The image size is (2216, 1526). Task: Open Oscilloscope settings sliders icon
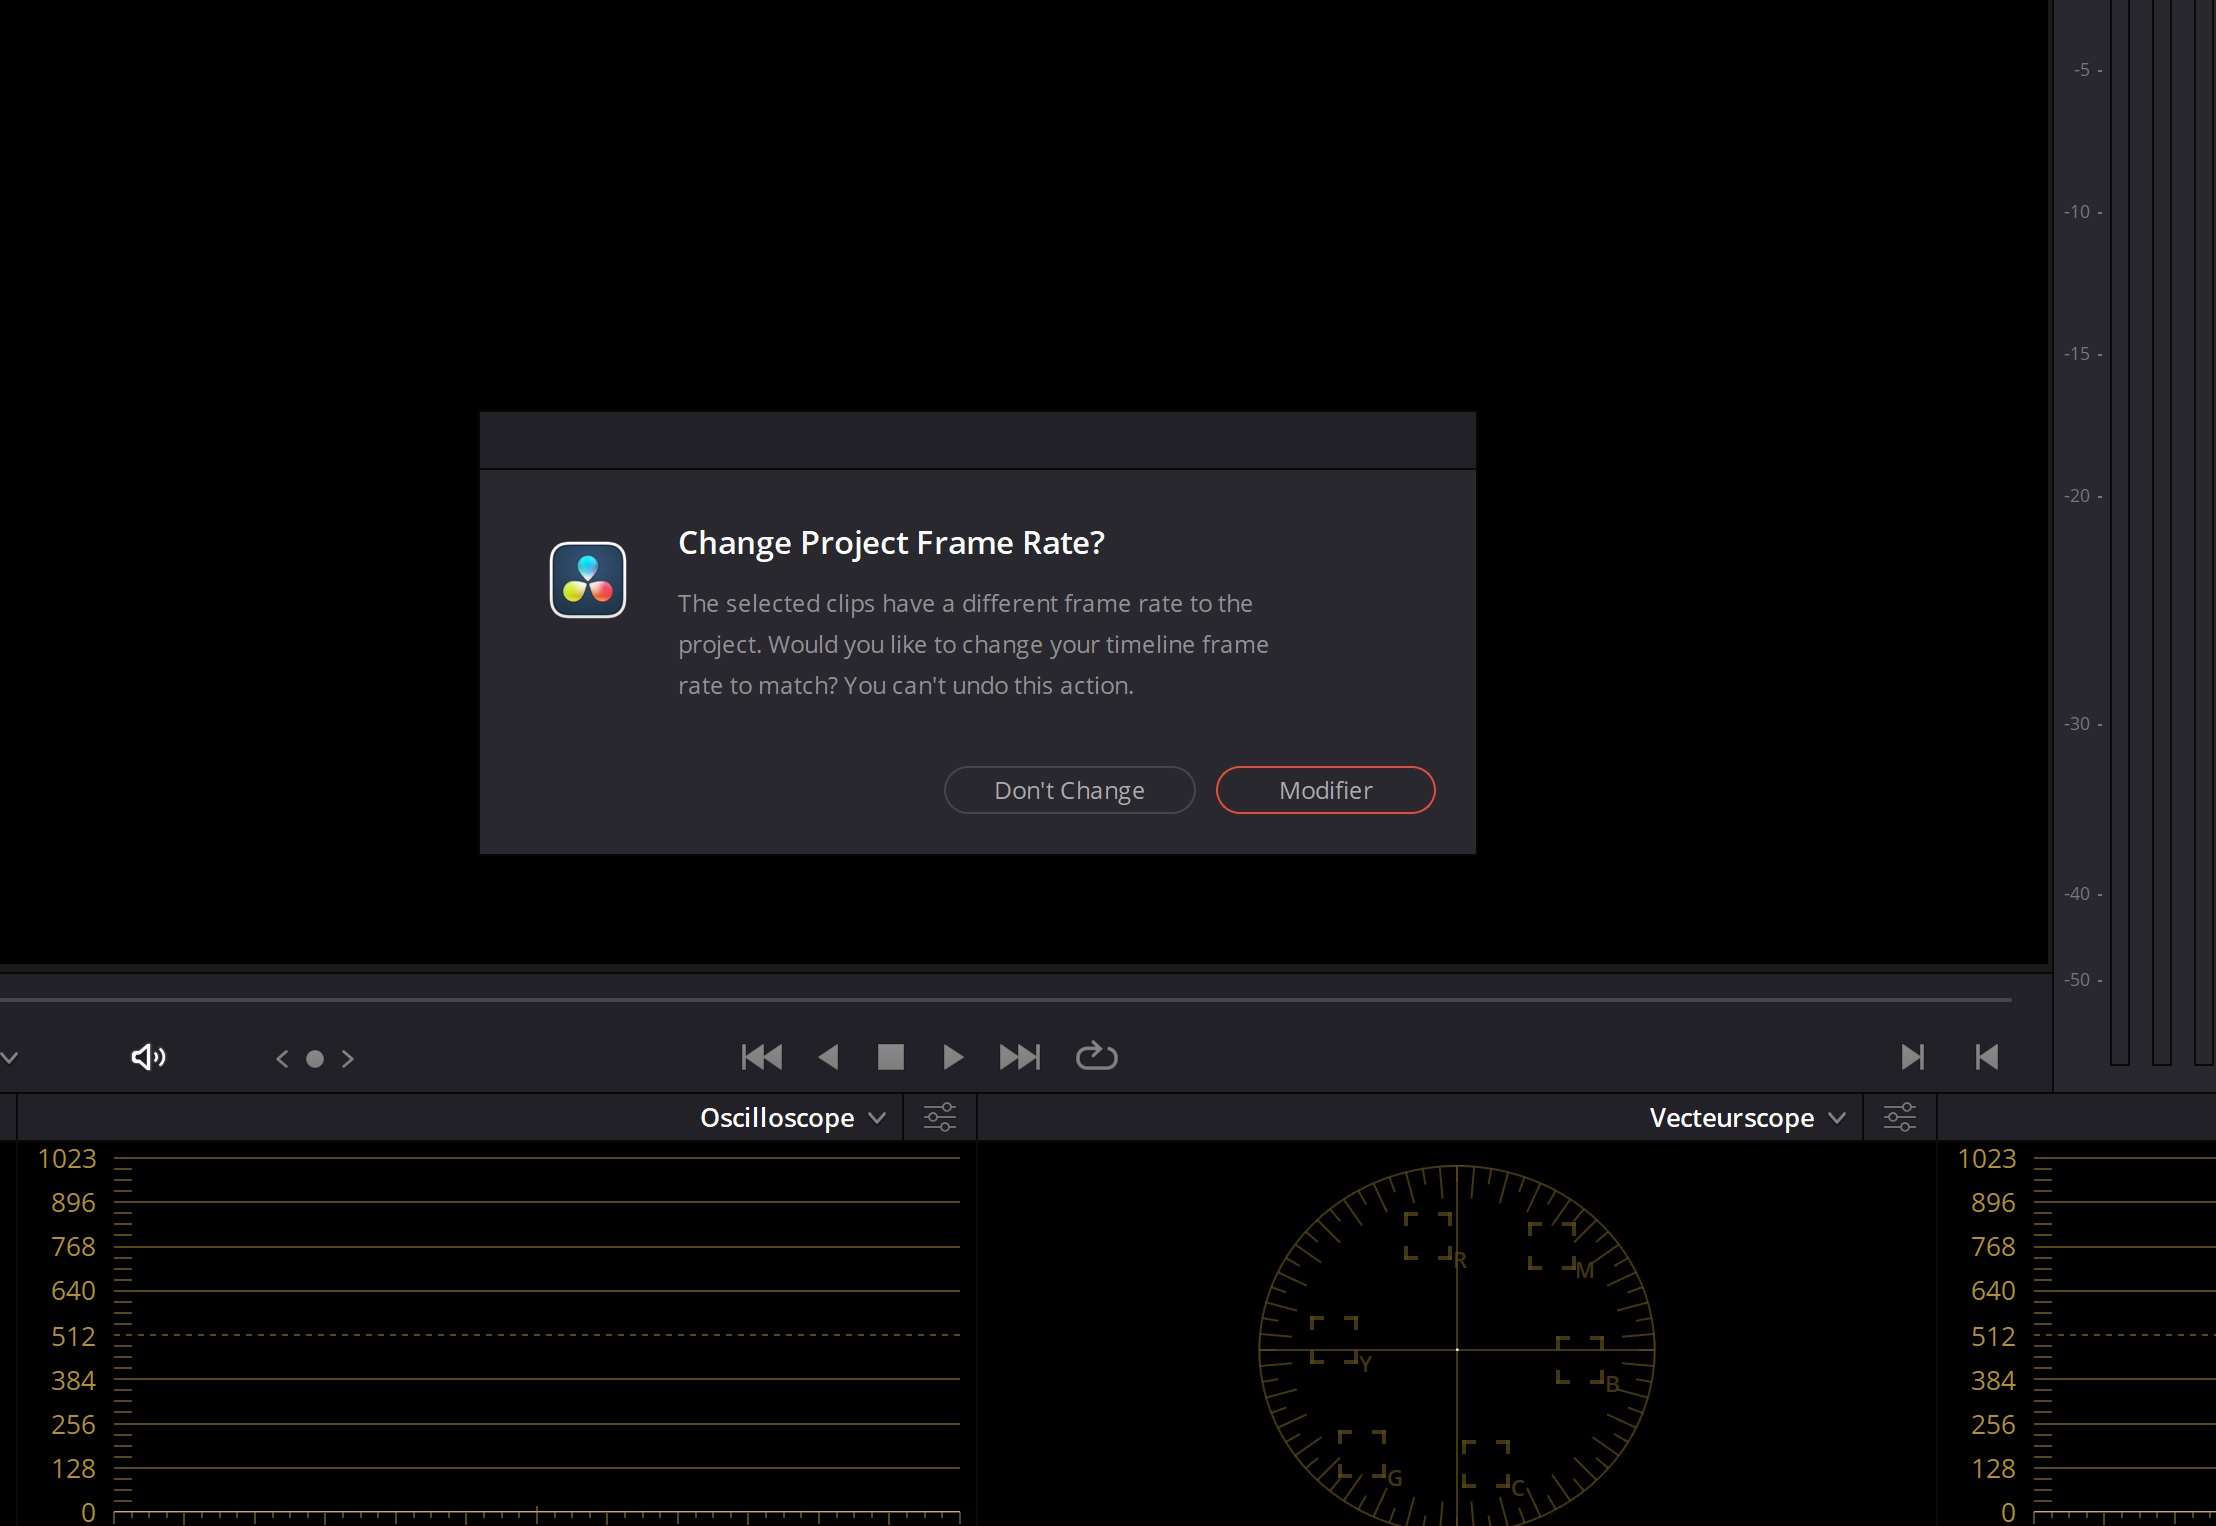tap(940, 1117)
